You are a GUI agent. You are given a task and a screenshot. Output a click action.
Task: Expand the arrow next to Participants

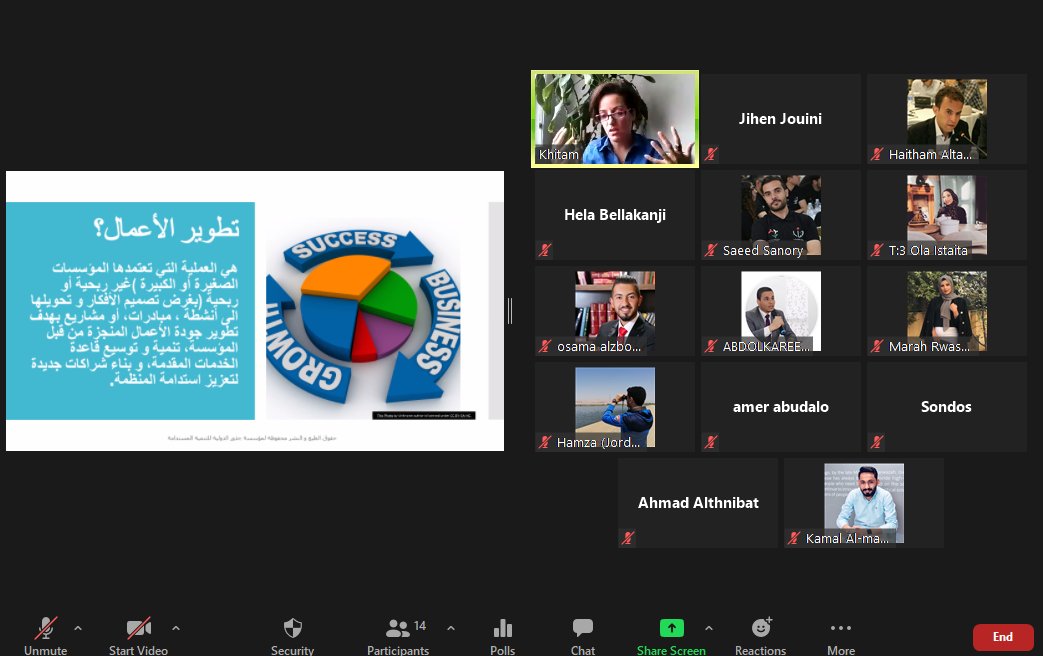[451, 628]
